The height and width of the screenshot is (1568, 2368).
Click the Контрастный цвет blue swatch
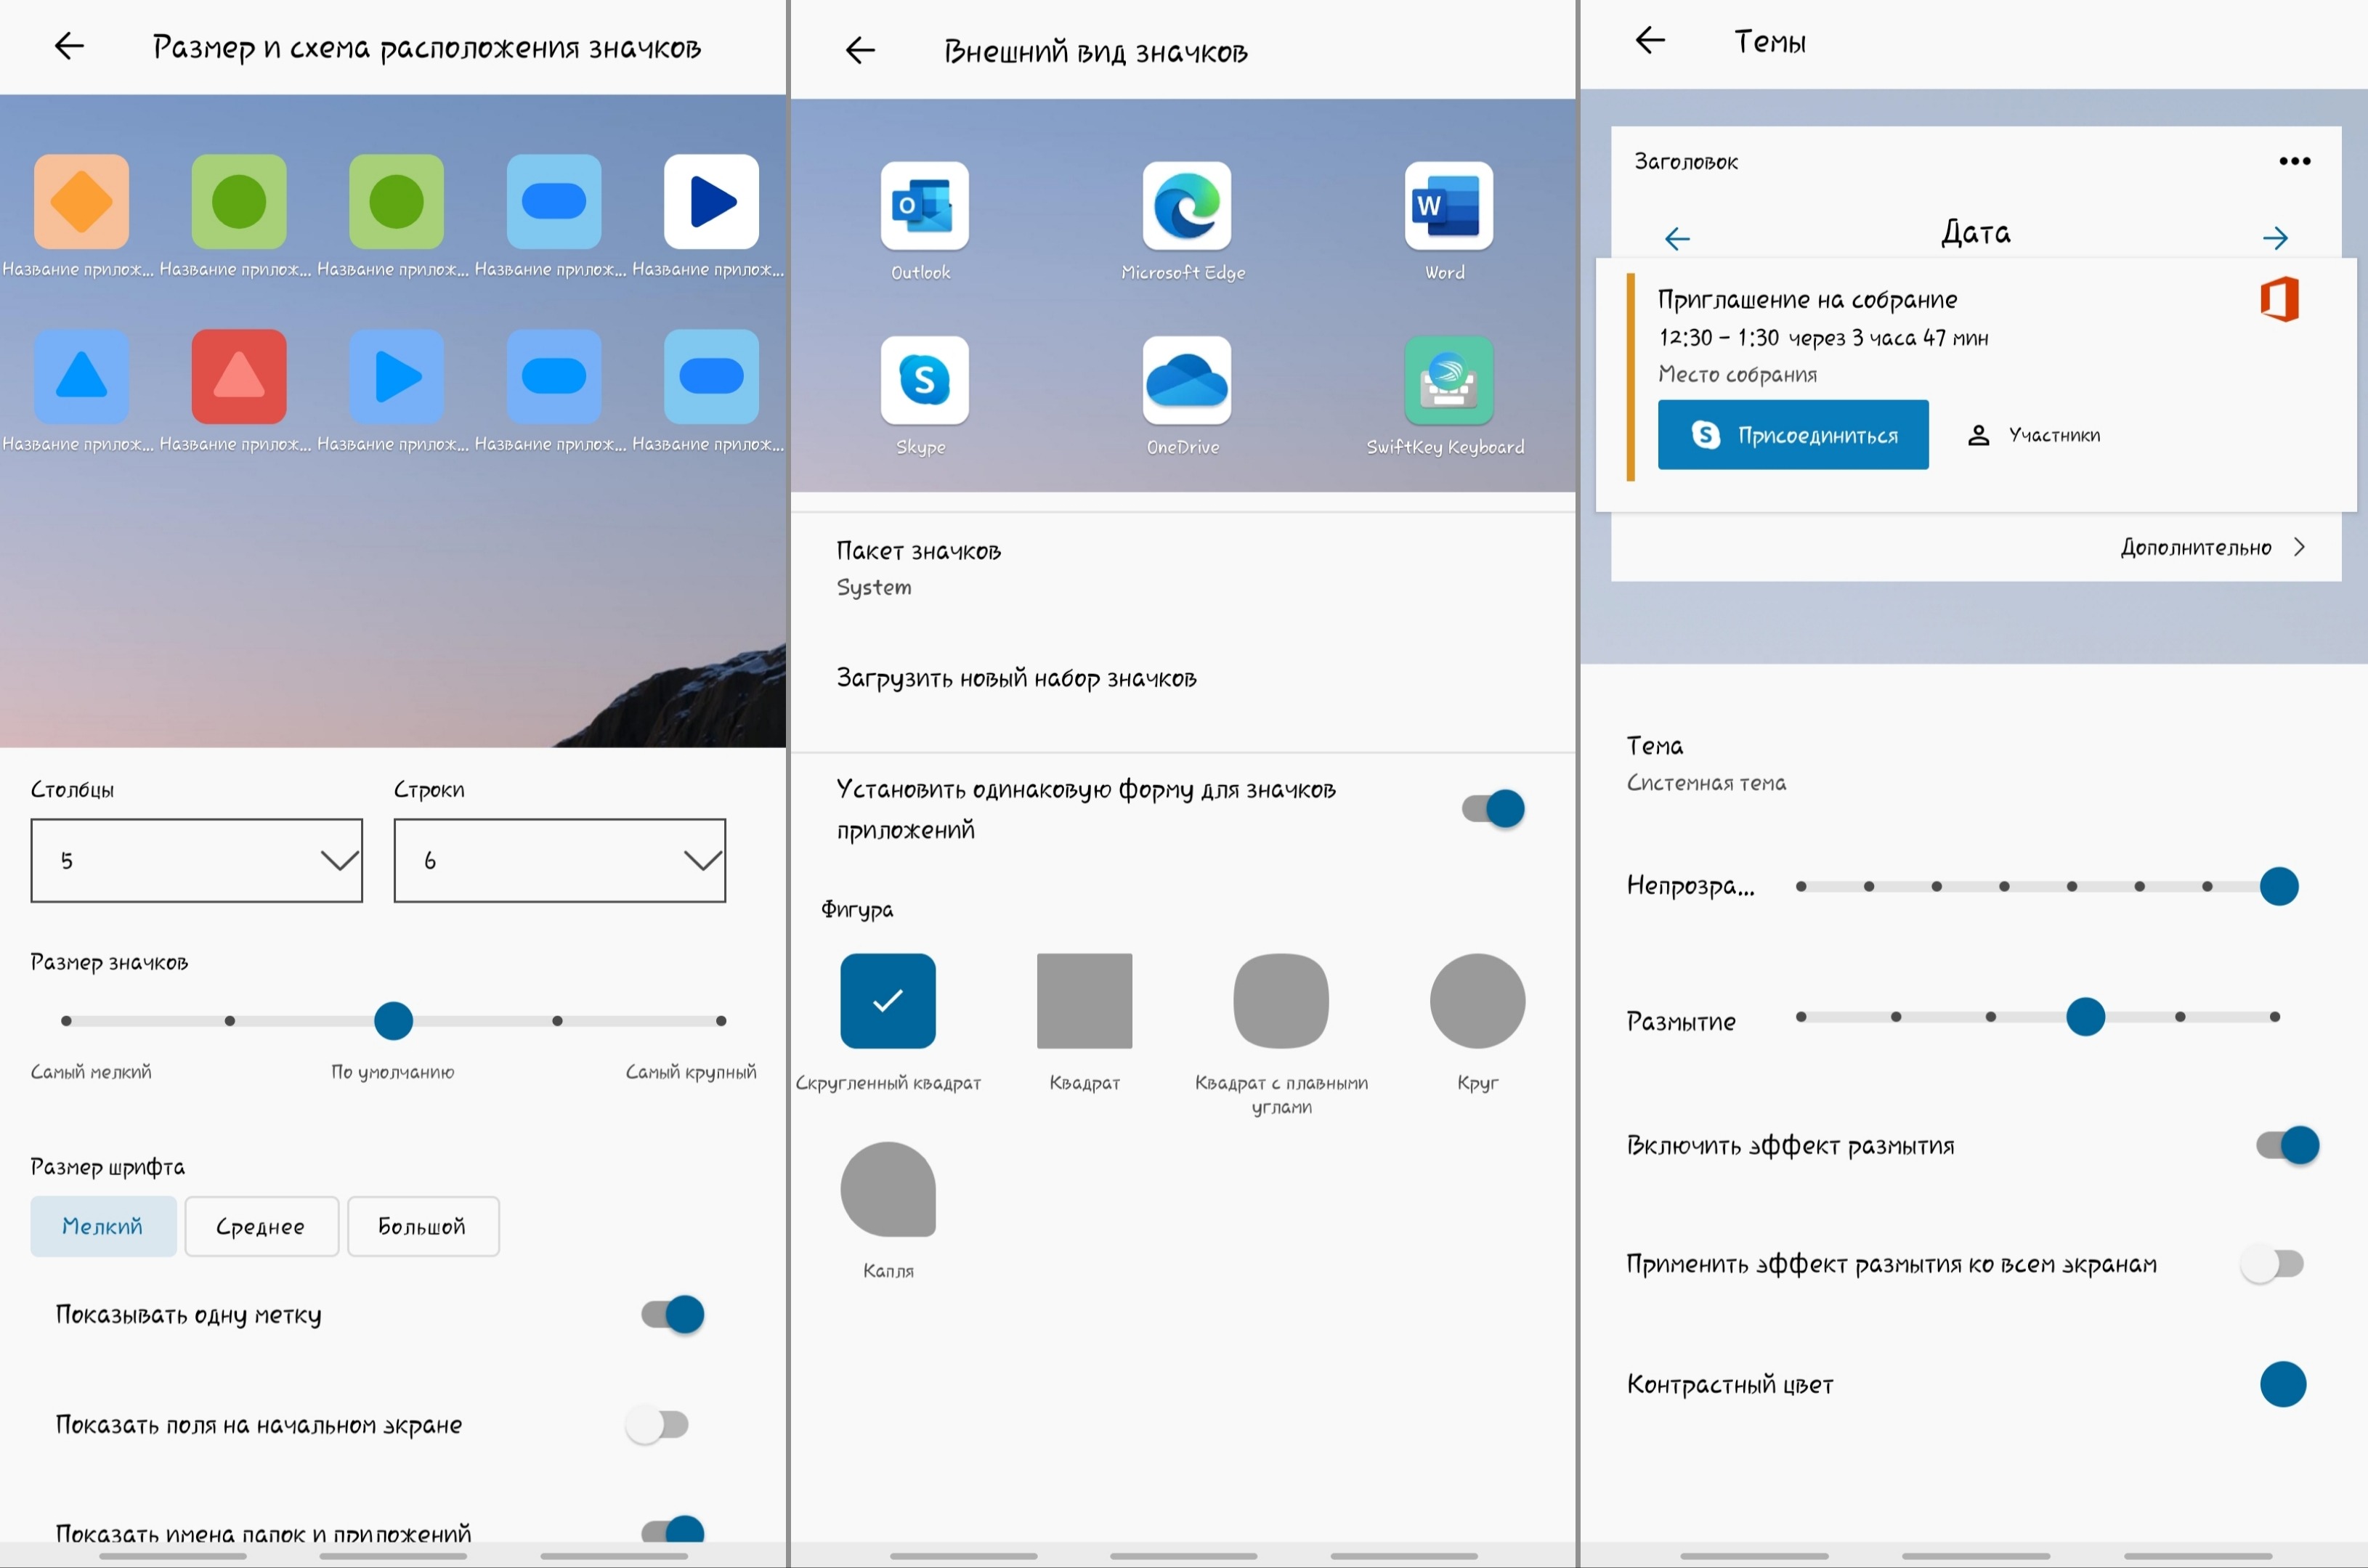click(2282, 1384)
